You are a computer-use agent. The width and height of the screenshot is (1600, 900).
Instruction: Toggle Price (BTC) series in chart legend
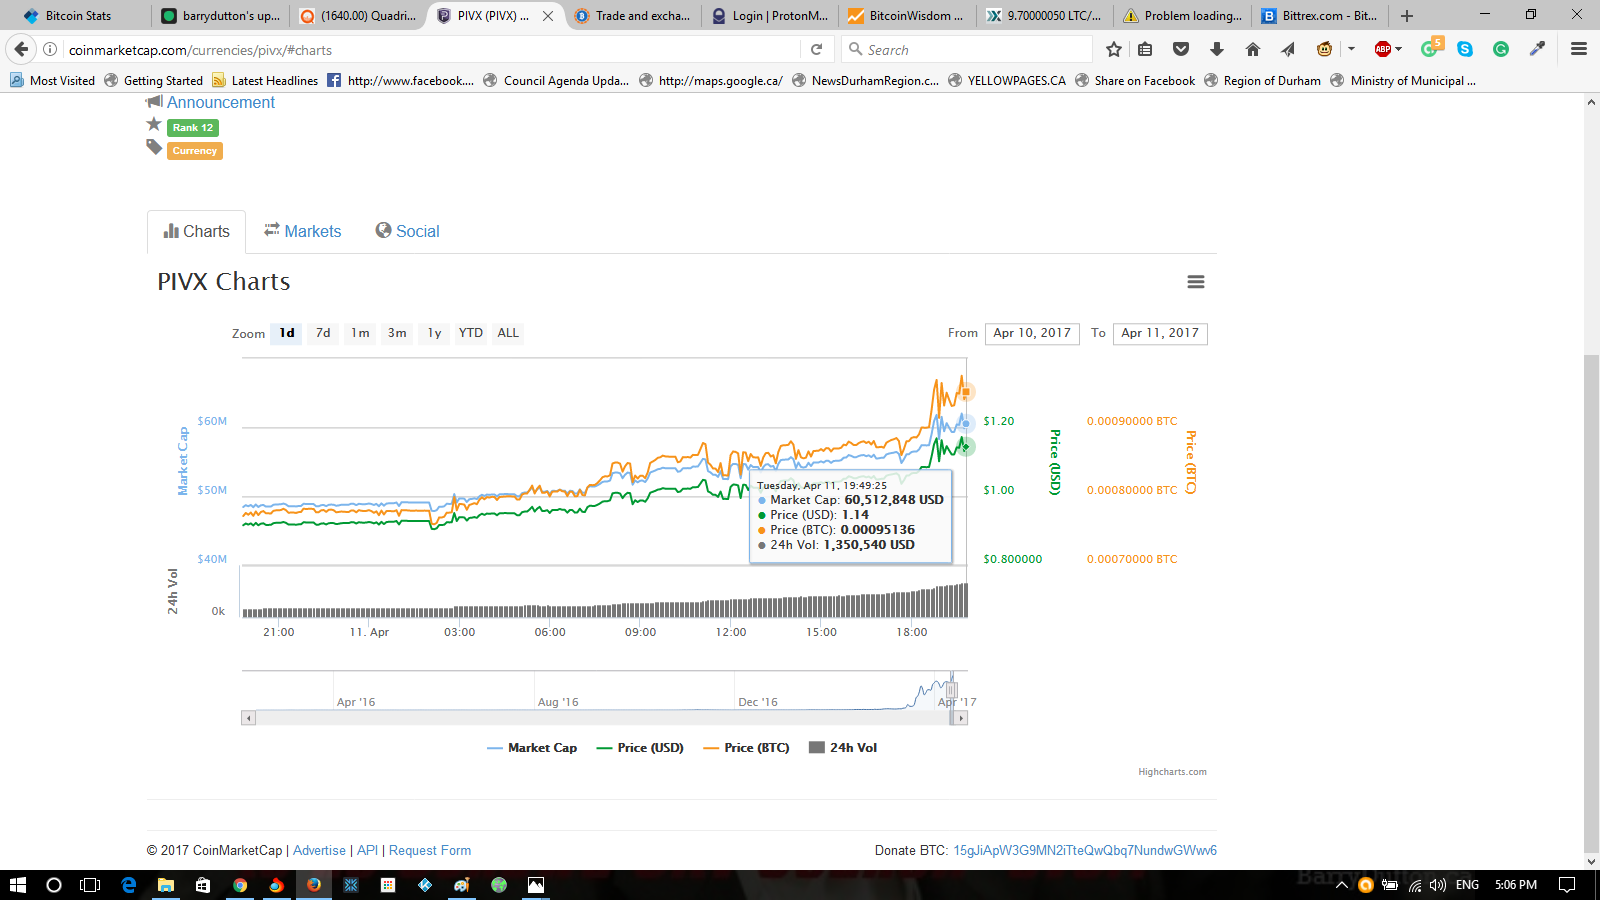pyautogui.click(x=746, y=748)
